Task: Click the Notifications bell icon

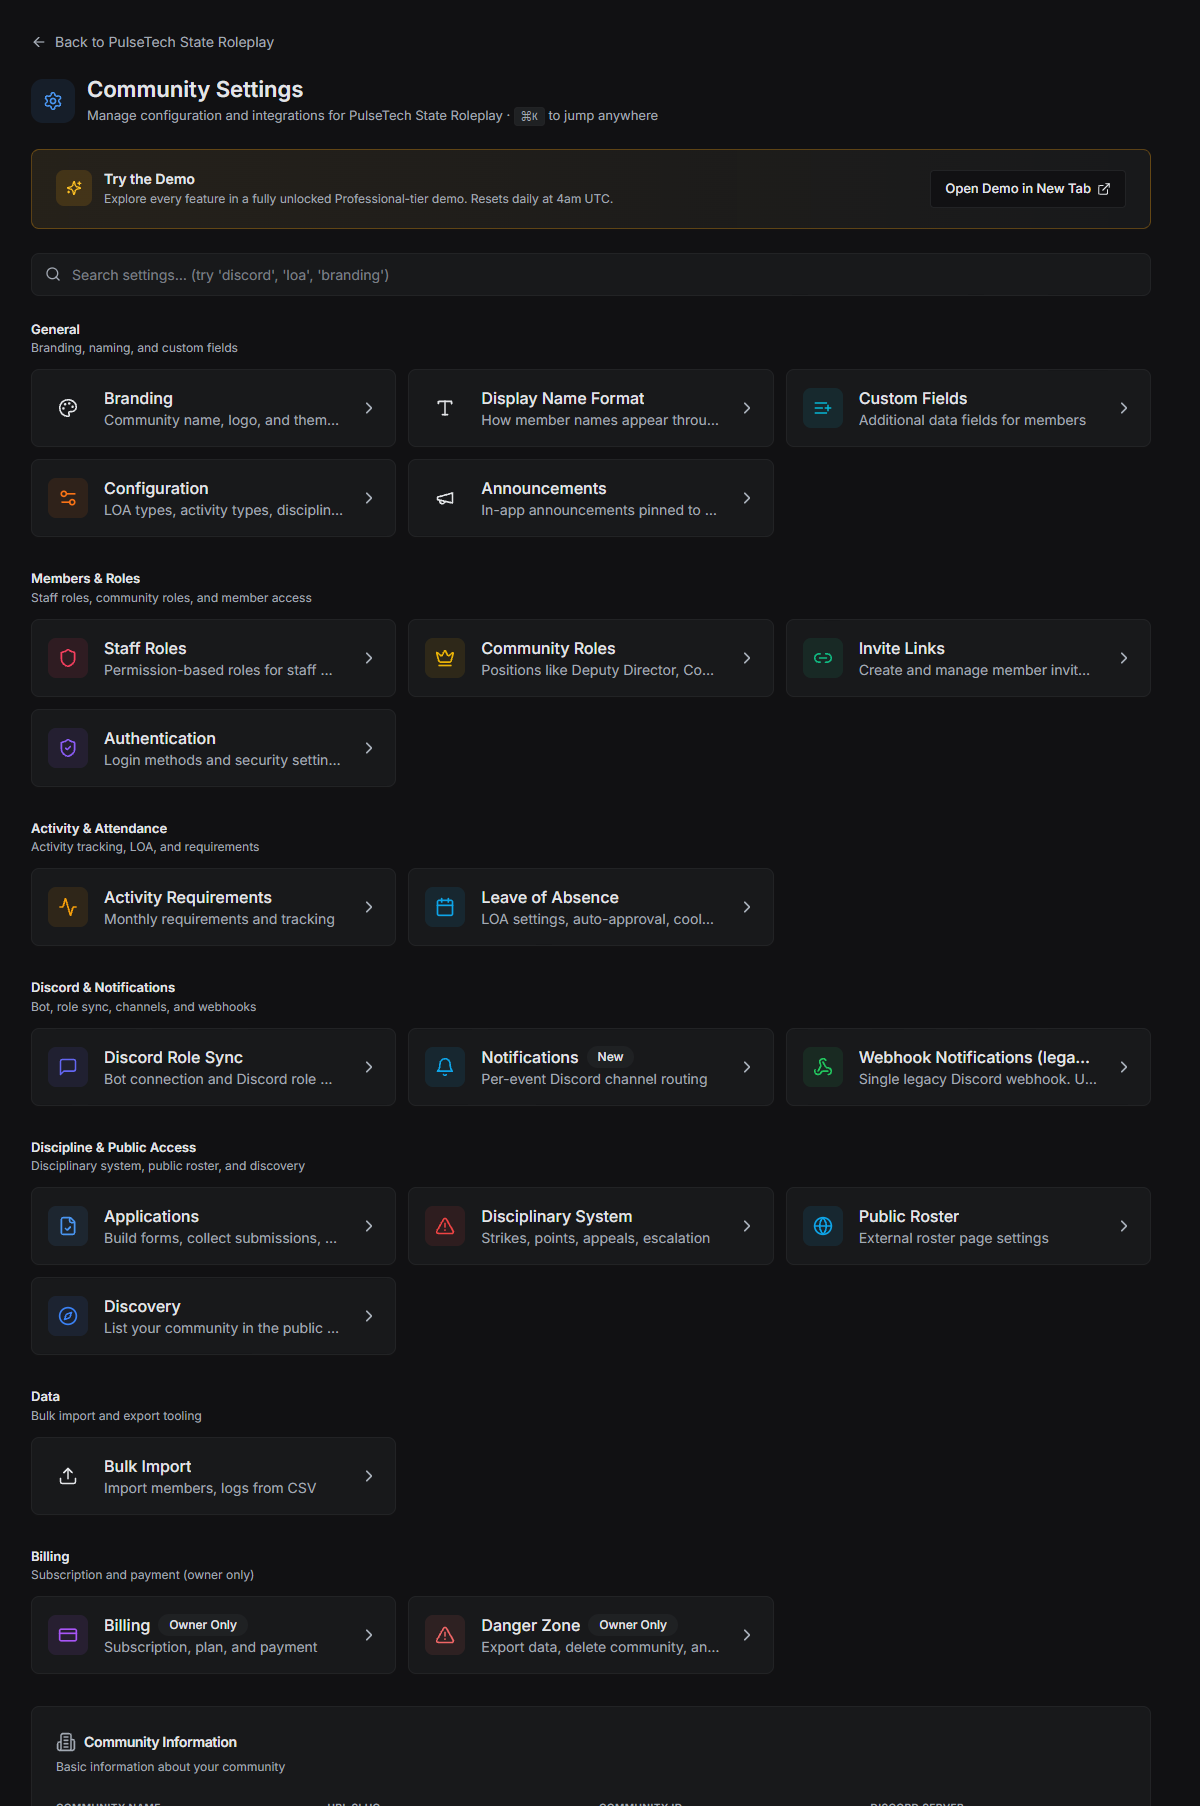Action: [x=445, y=1067]
